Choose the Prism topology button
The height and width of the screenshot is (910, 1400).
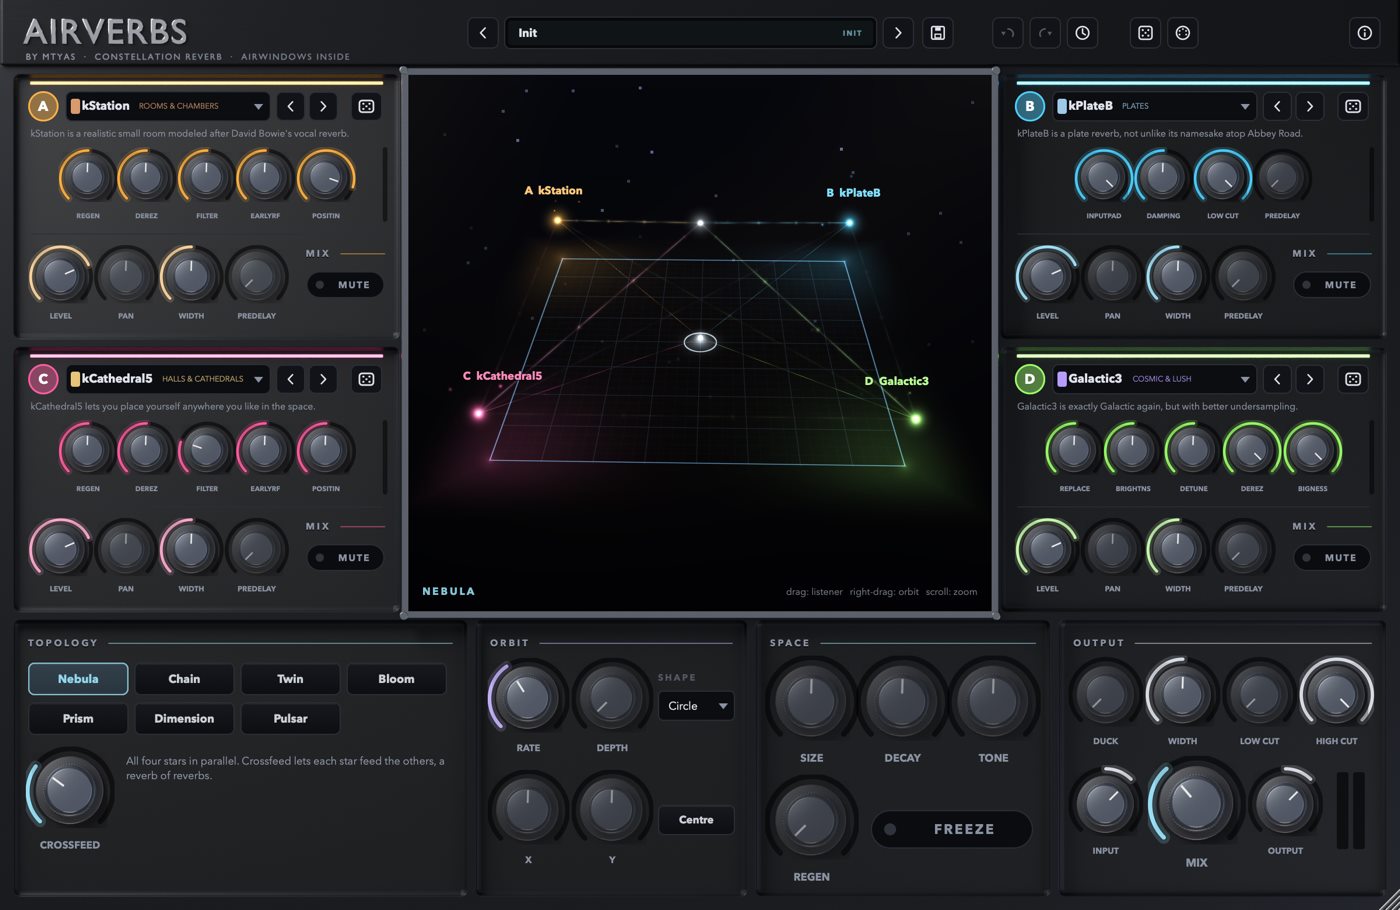click(78, 719)
